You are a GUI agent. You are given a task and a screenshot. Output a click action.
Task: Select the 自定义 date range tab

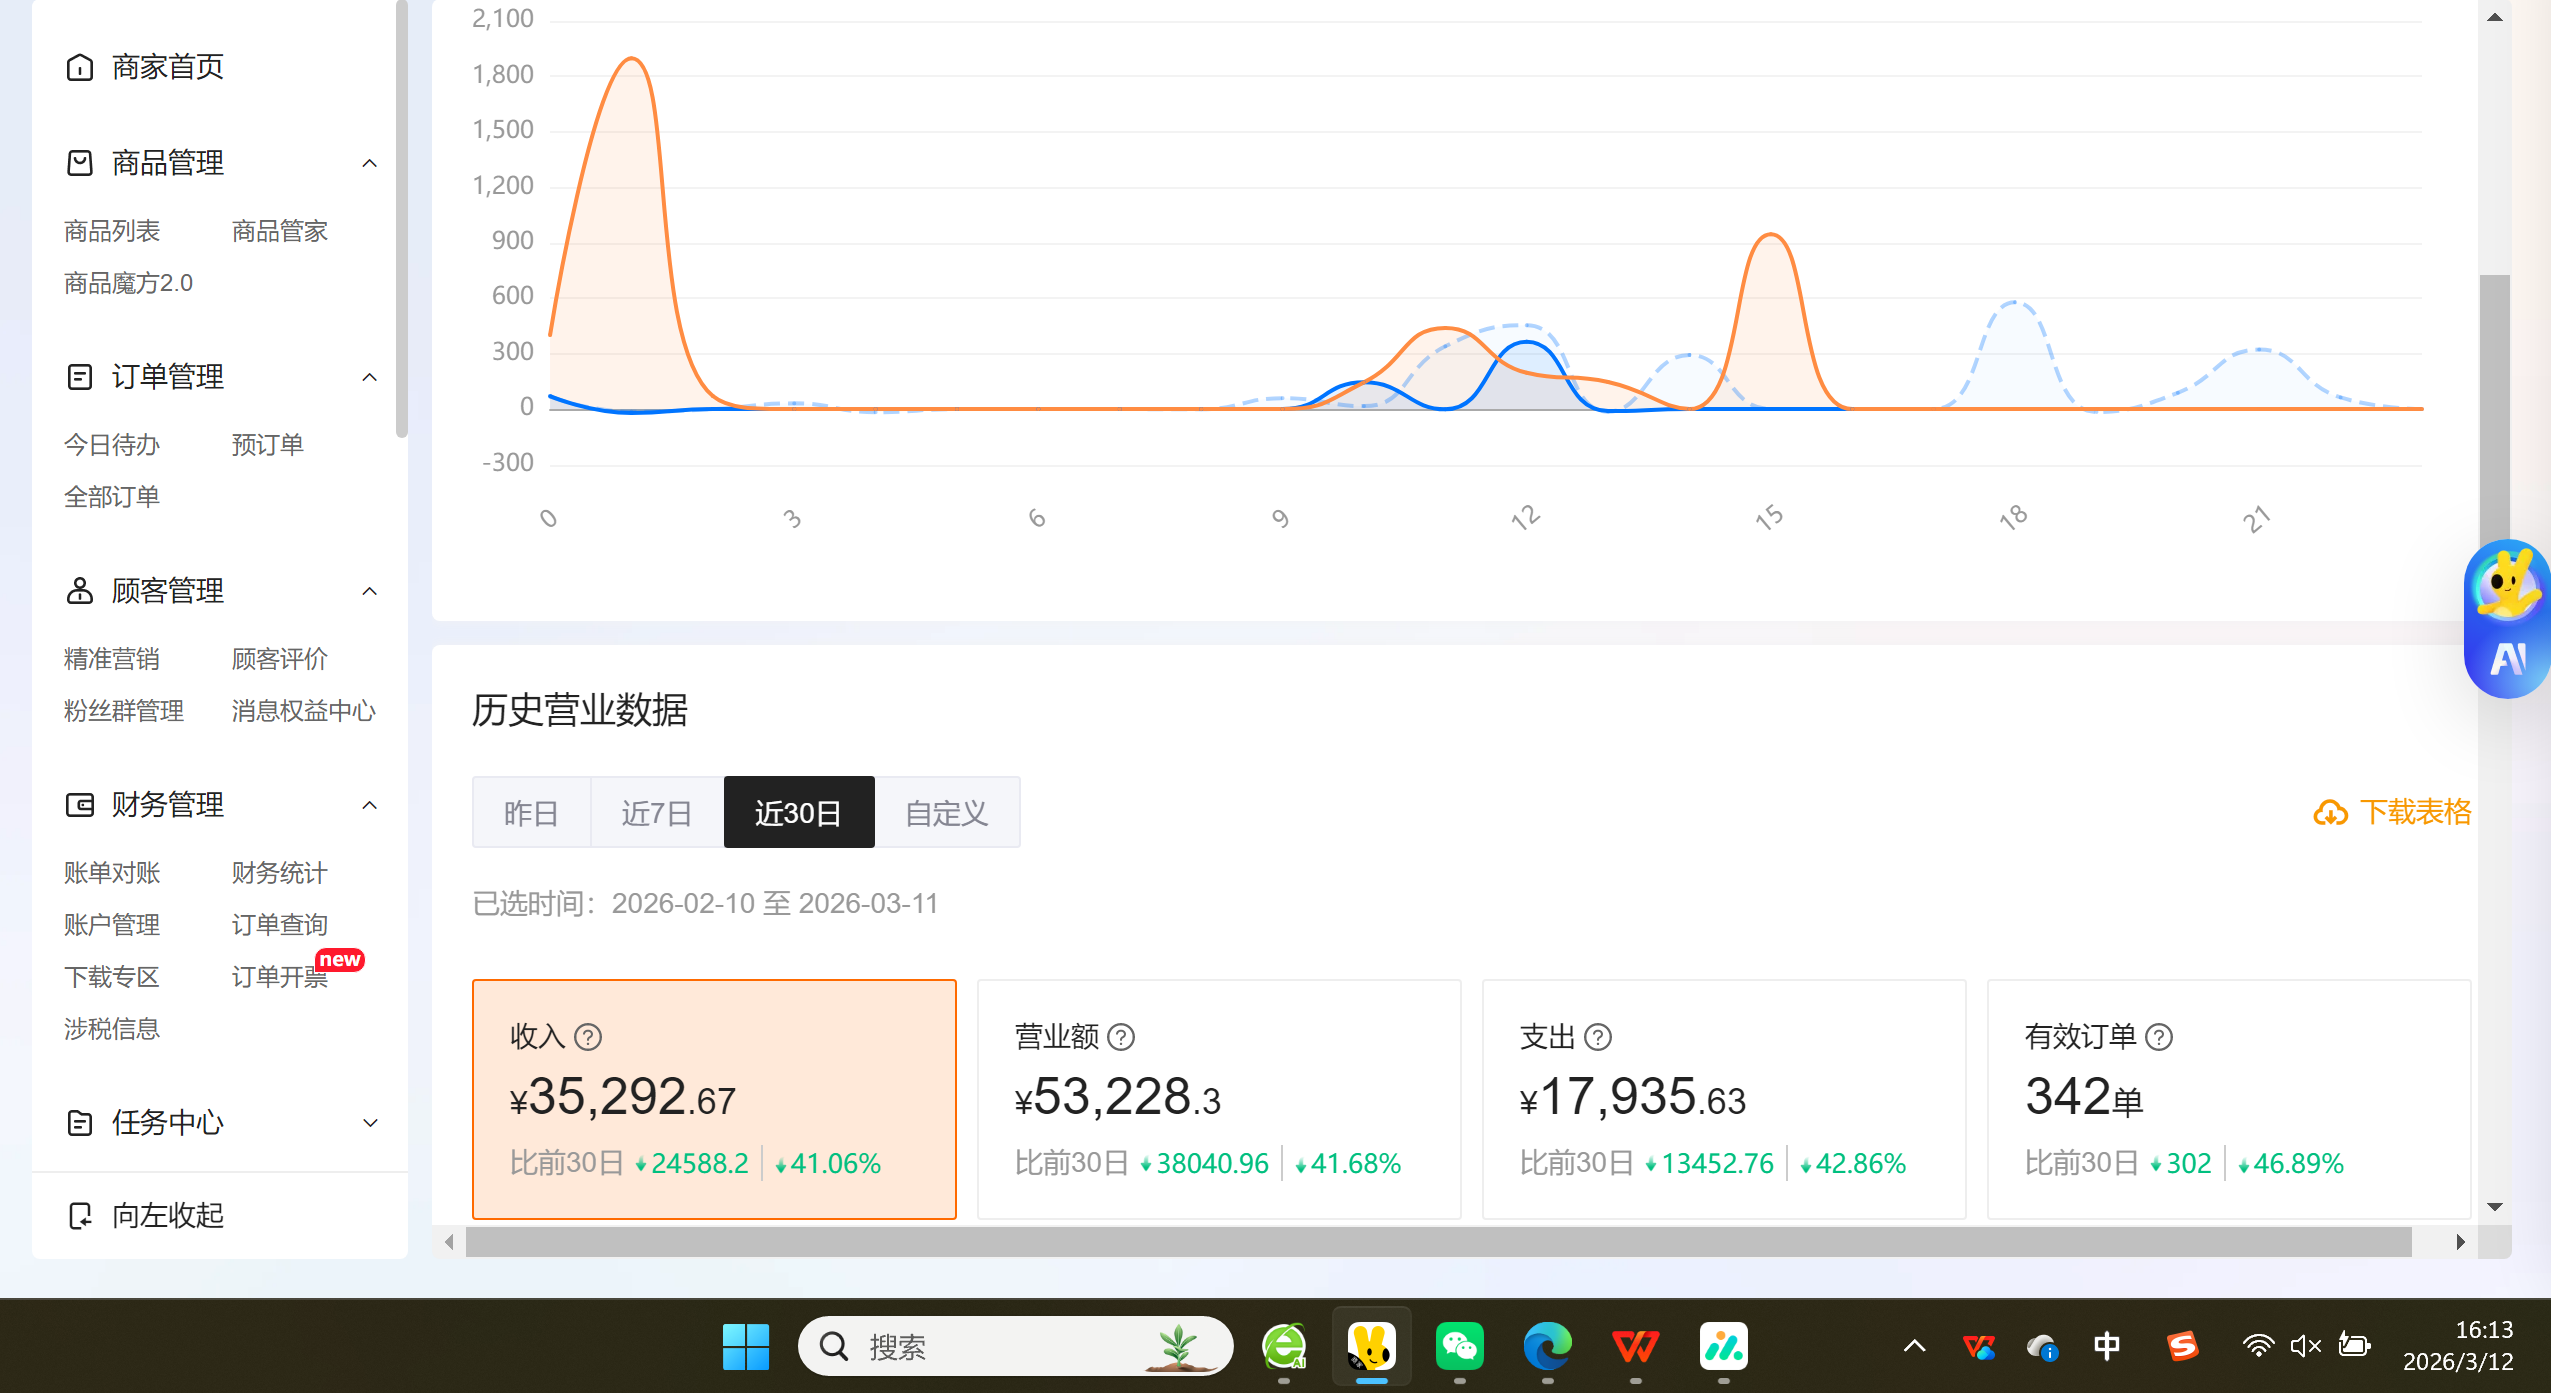946,812
